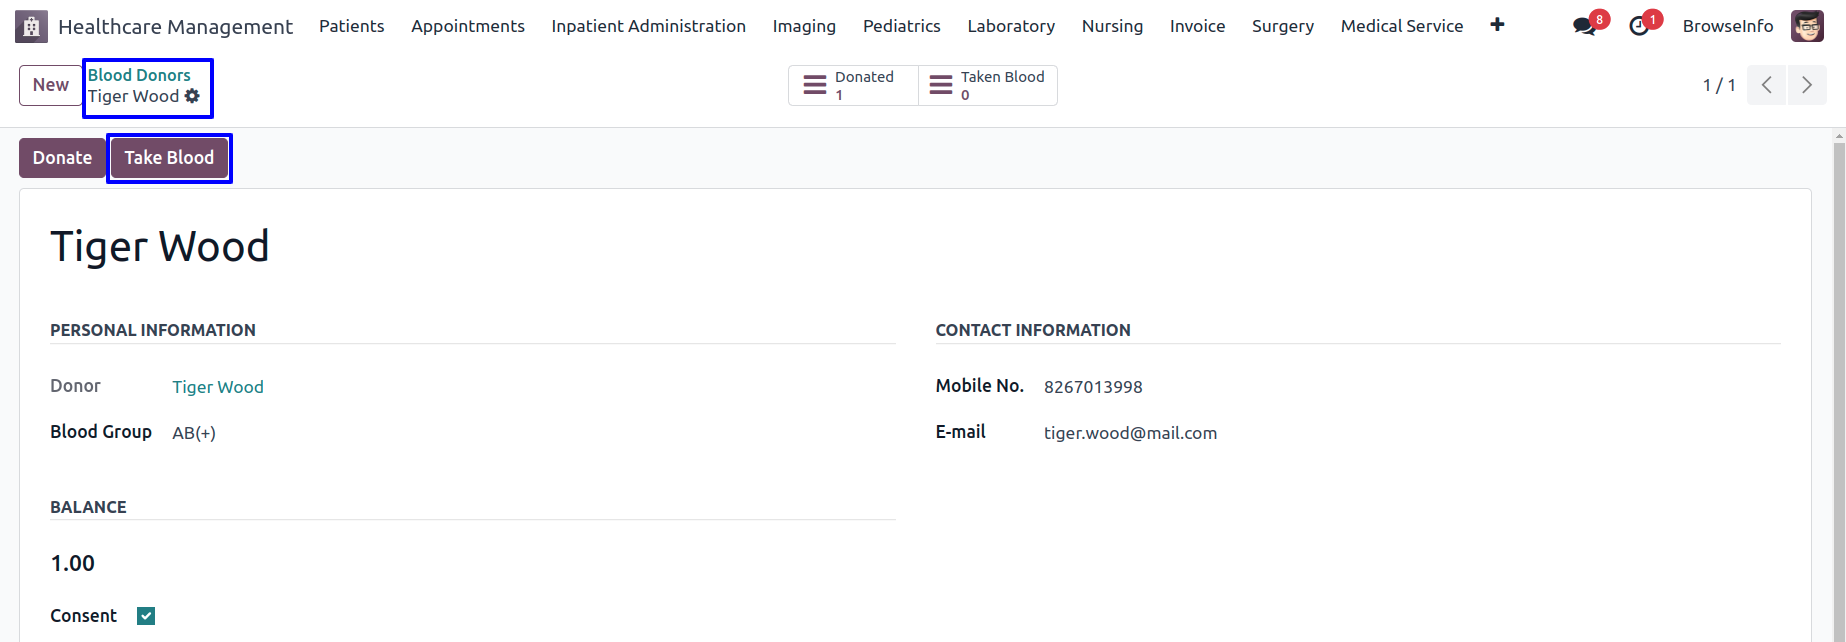Open the Taken Blood stat button
Screen dimensions: 1846x642
(988, 85)
